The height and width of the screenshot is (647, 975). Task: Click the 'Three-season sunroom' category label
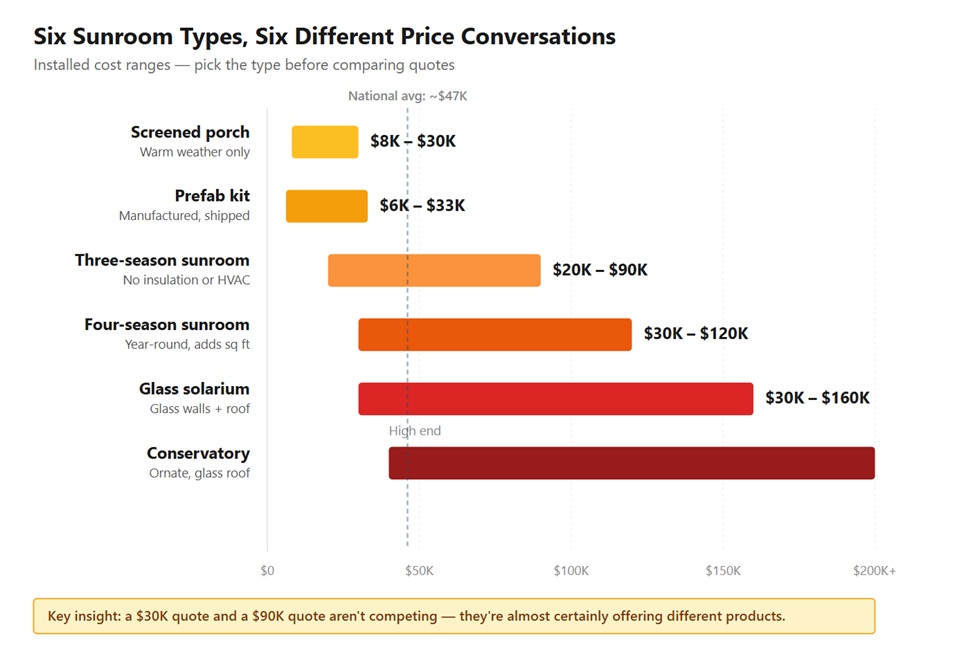162,260
